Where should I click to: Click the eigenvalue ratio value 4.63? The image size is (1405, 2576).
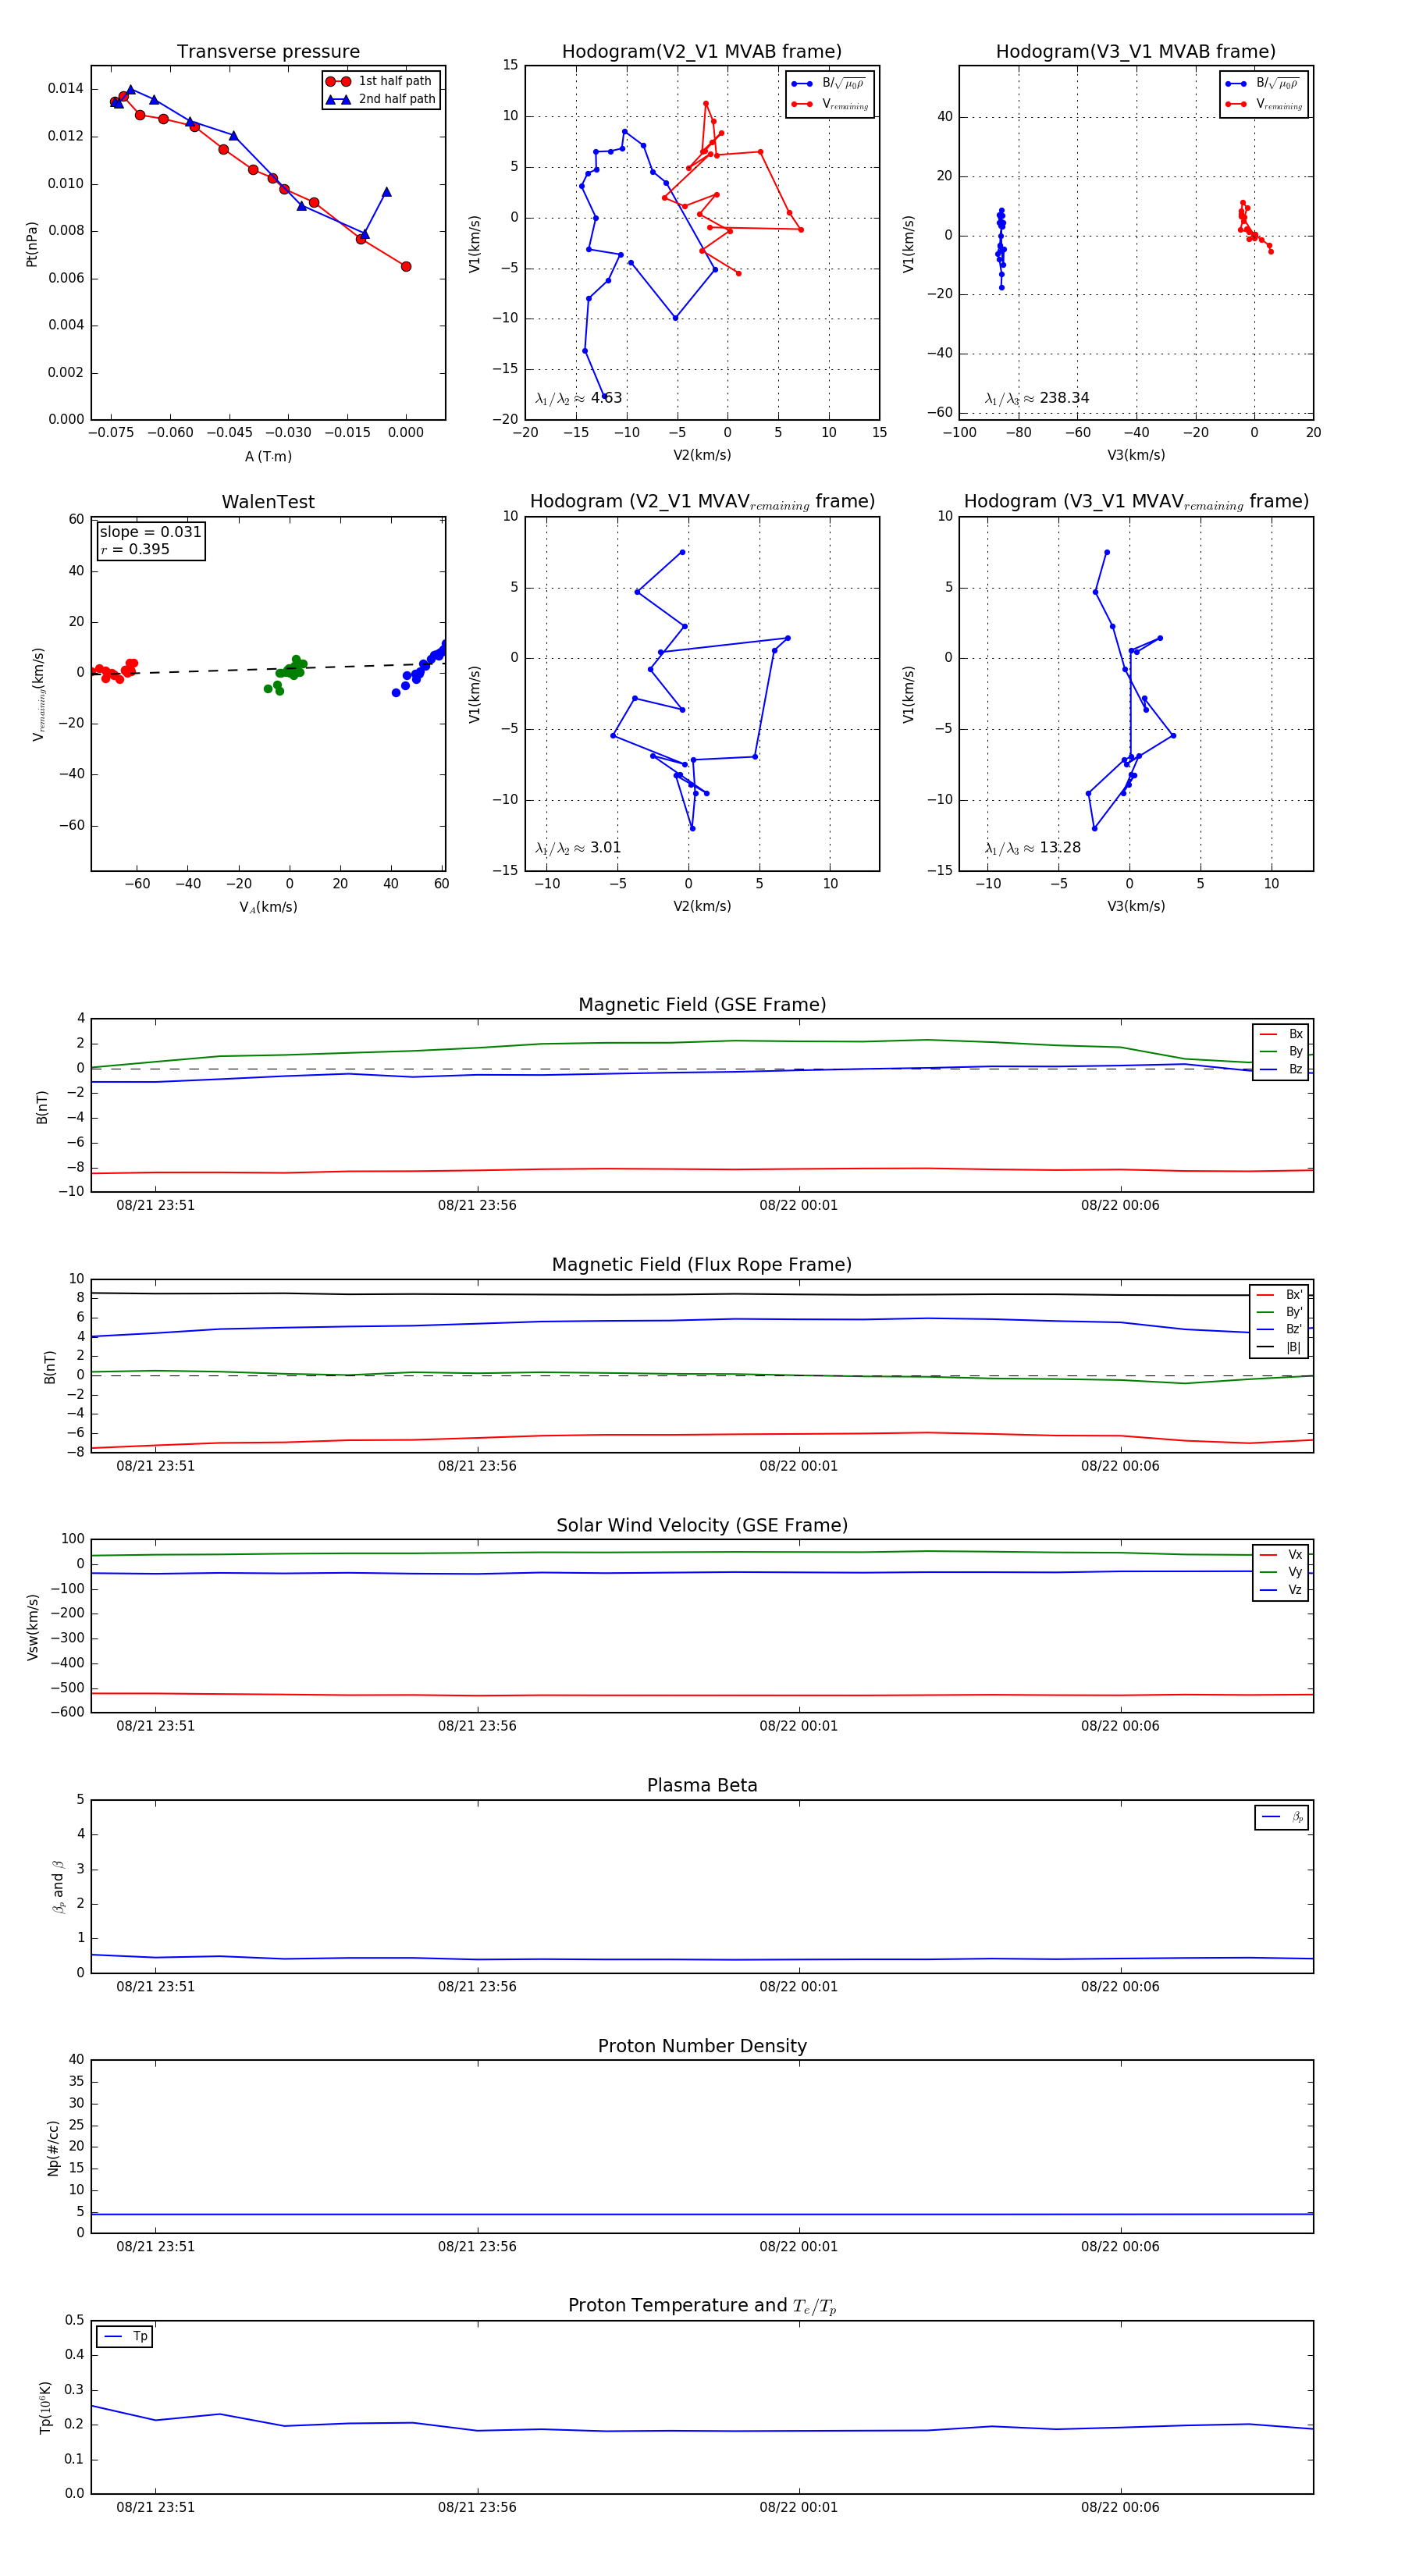(606, 398)
